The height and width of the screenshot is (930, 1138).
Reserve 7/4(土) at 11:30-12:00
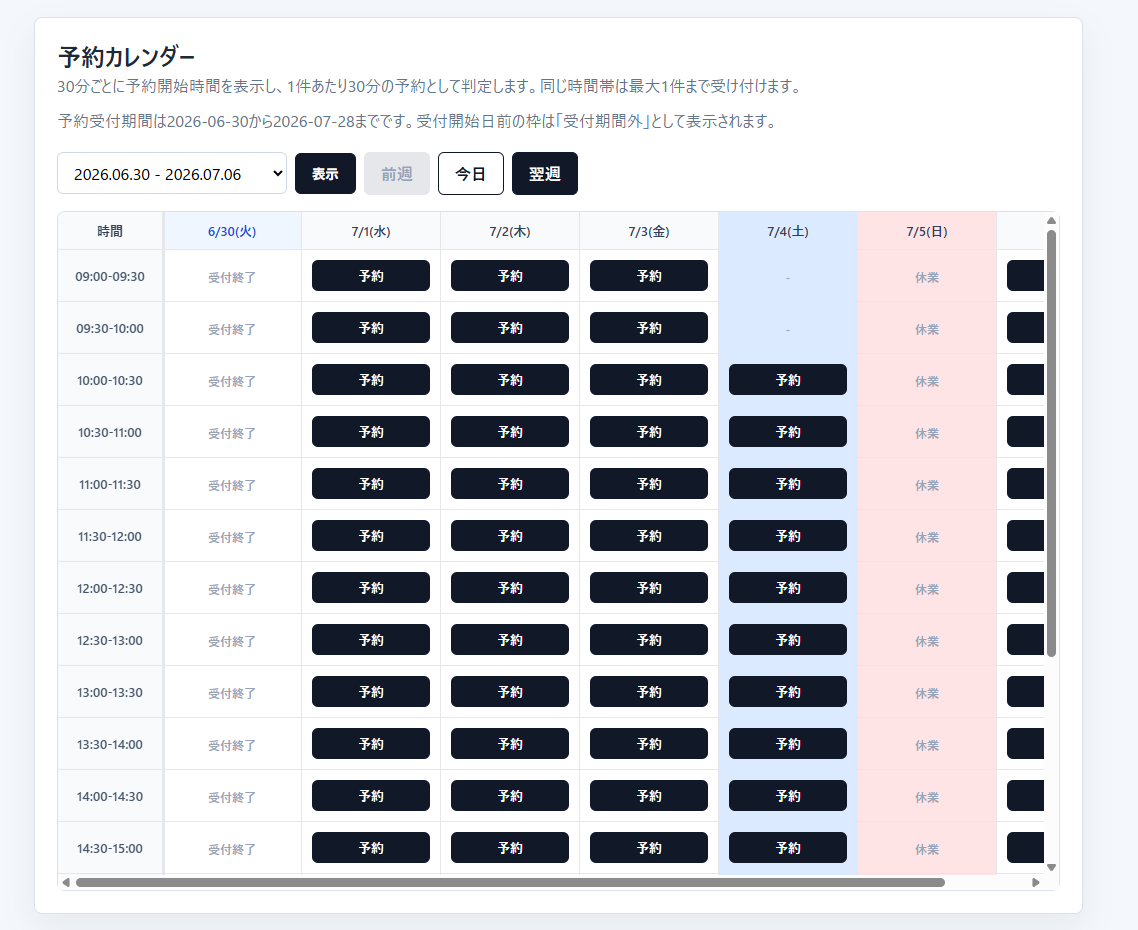point(787,536)
